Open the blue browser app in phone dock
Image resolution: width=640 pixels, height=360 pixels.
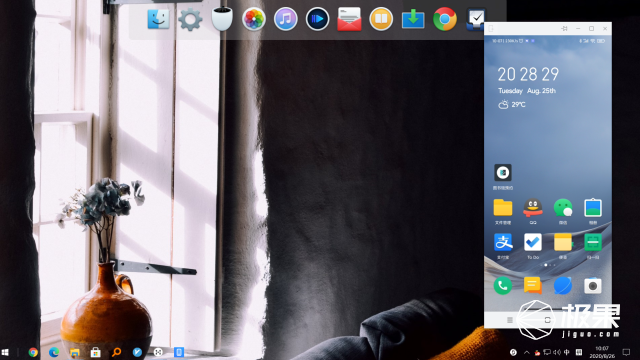(563, 286)
